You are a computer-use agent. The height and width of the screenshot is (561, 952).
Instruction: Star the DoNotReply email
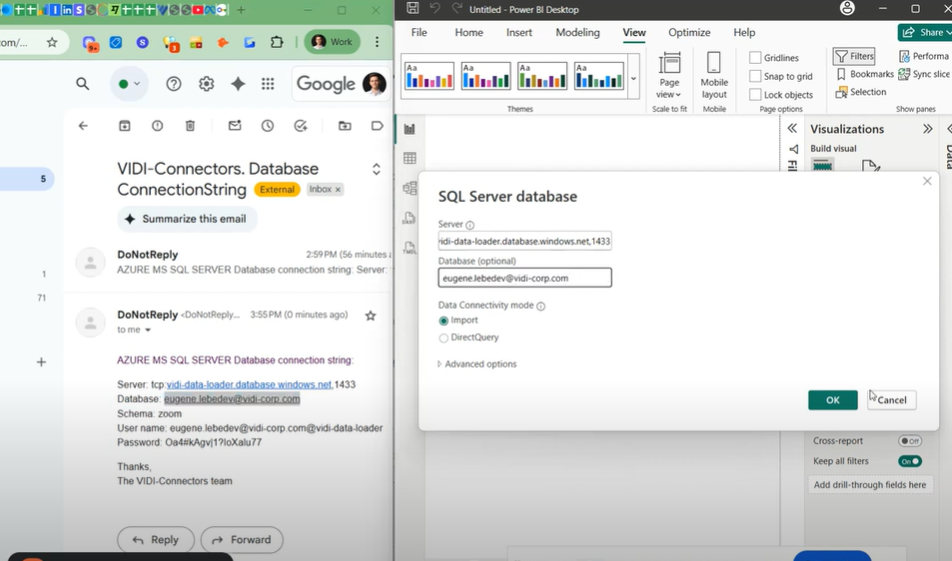pyautogui.click(x=370, y=316)
